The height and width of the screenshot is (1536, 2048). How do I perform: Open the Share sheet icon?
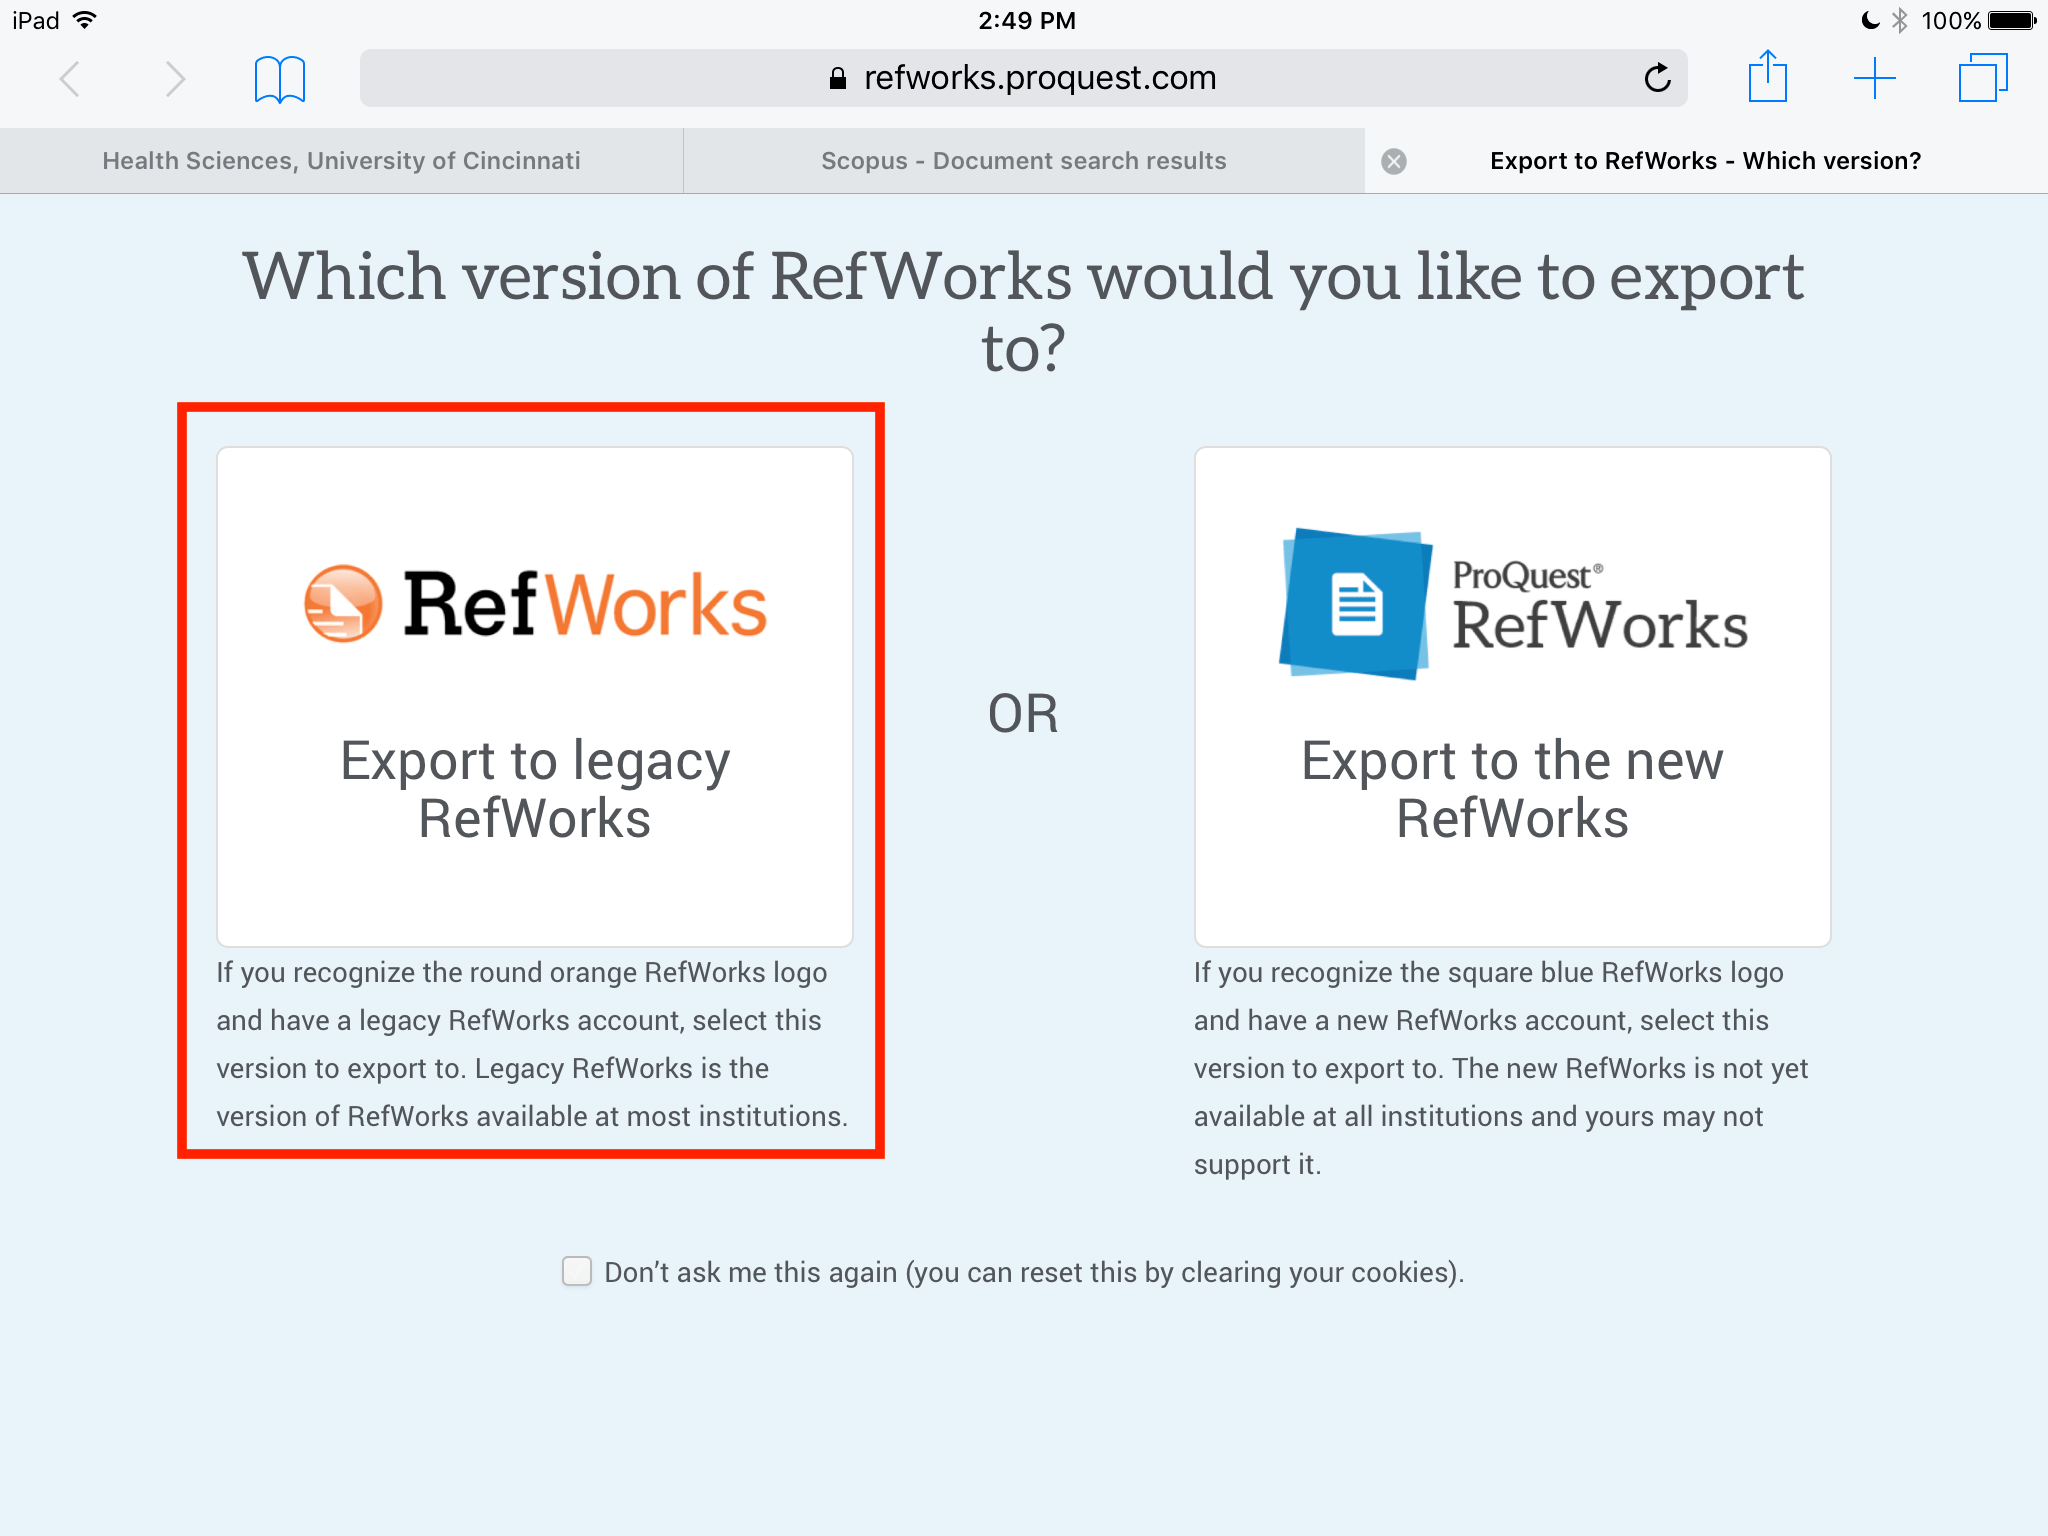1767,76
